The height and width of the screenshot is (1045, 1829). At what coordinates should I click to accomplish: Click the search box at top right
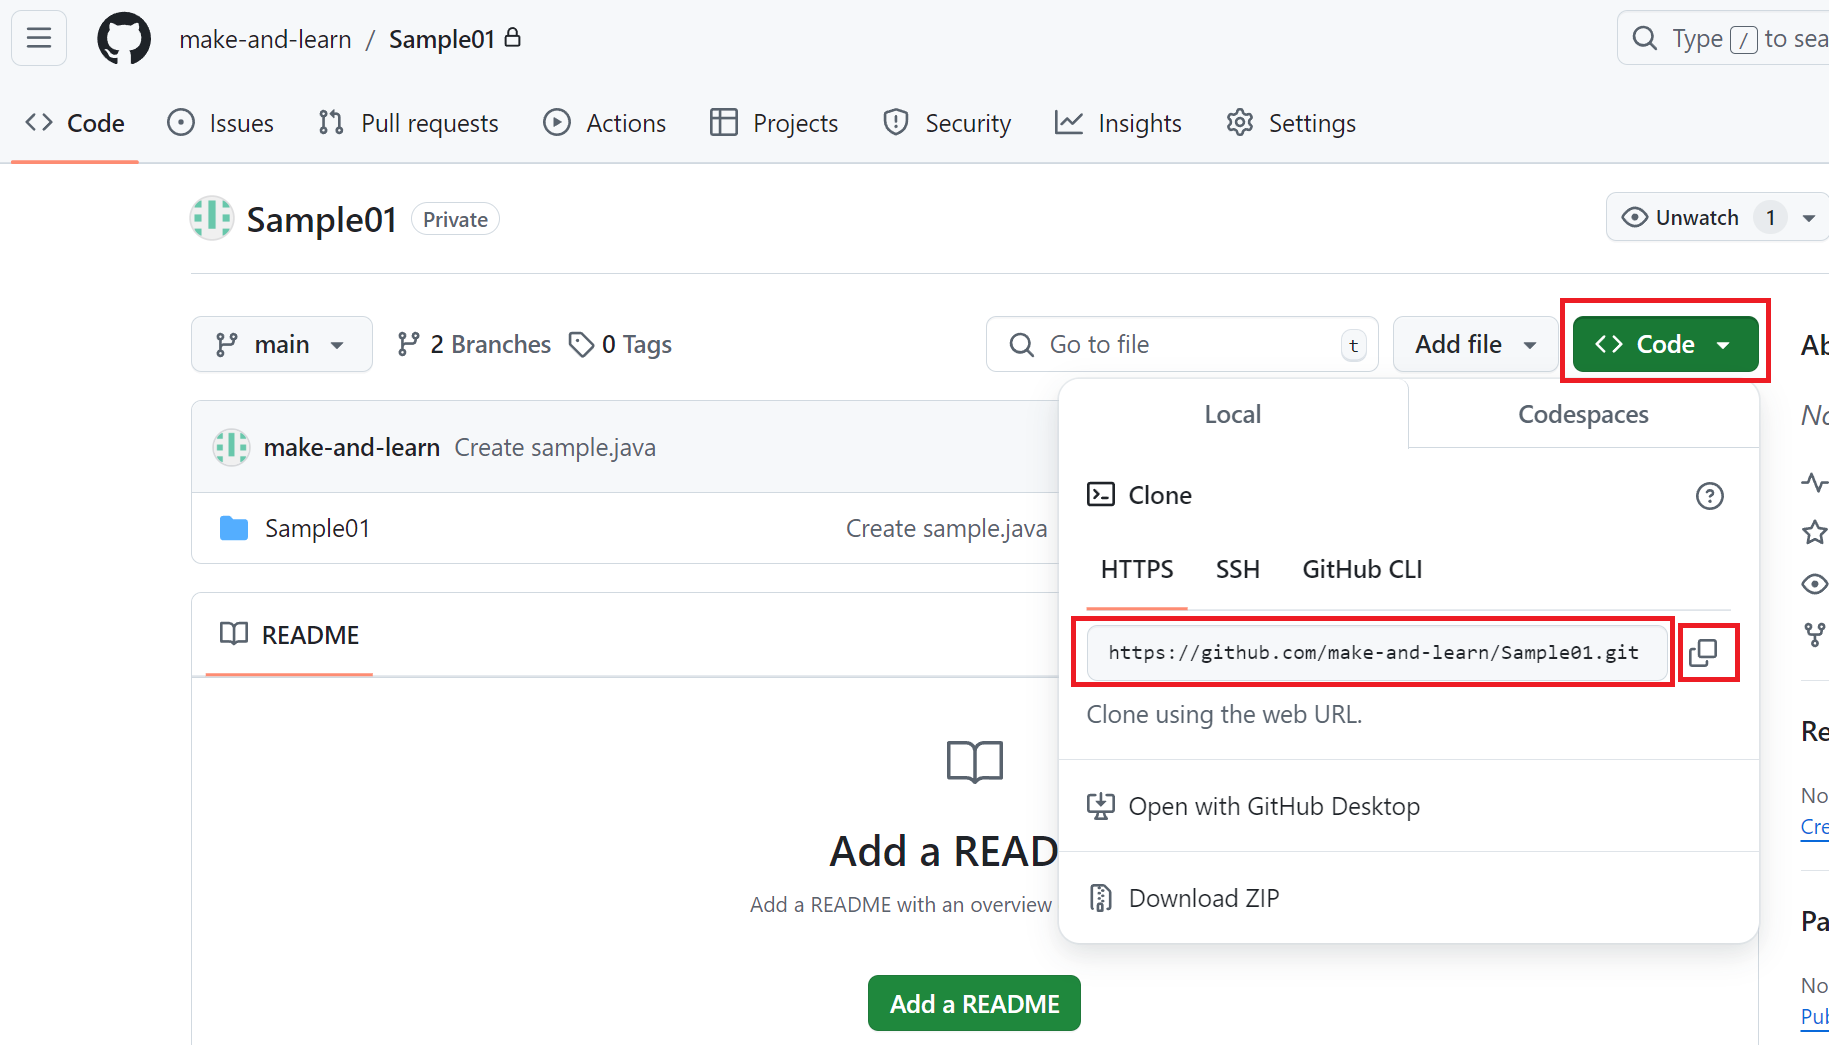(1724, 39)
